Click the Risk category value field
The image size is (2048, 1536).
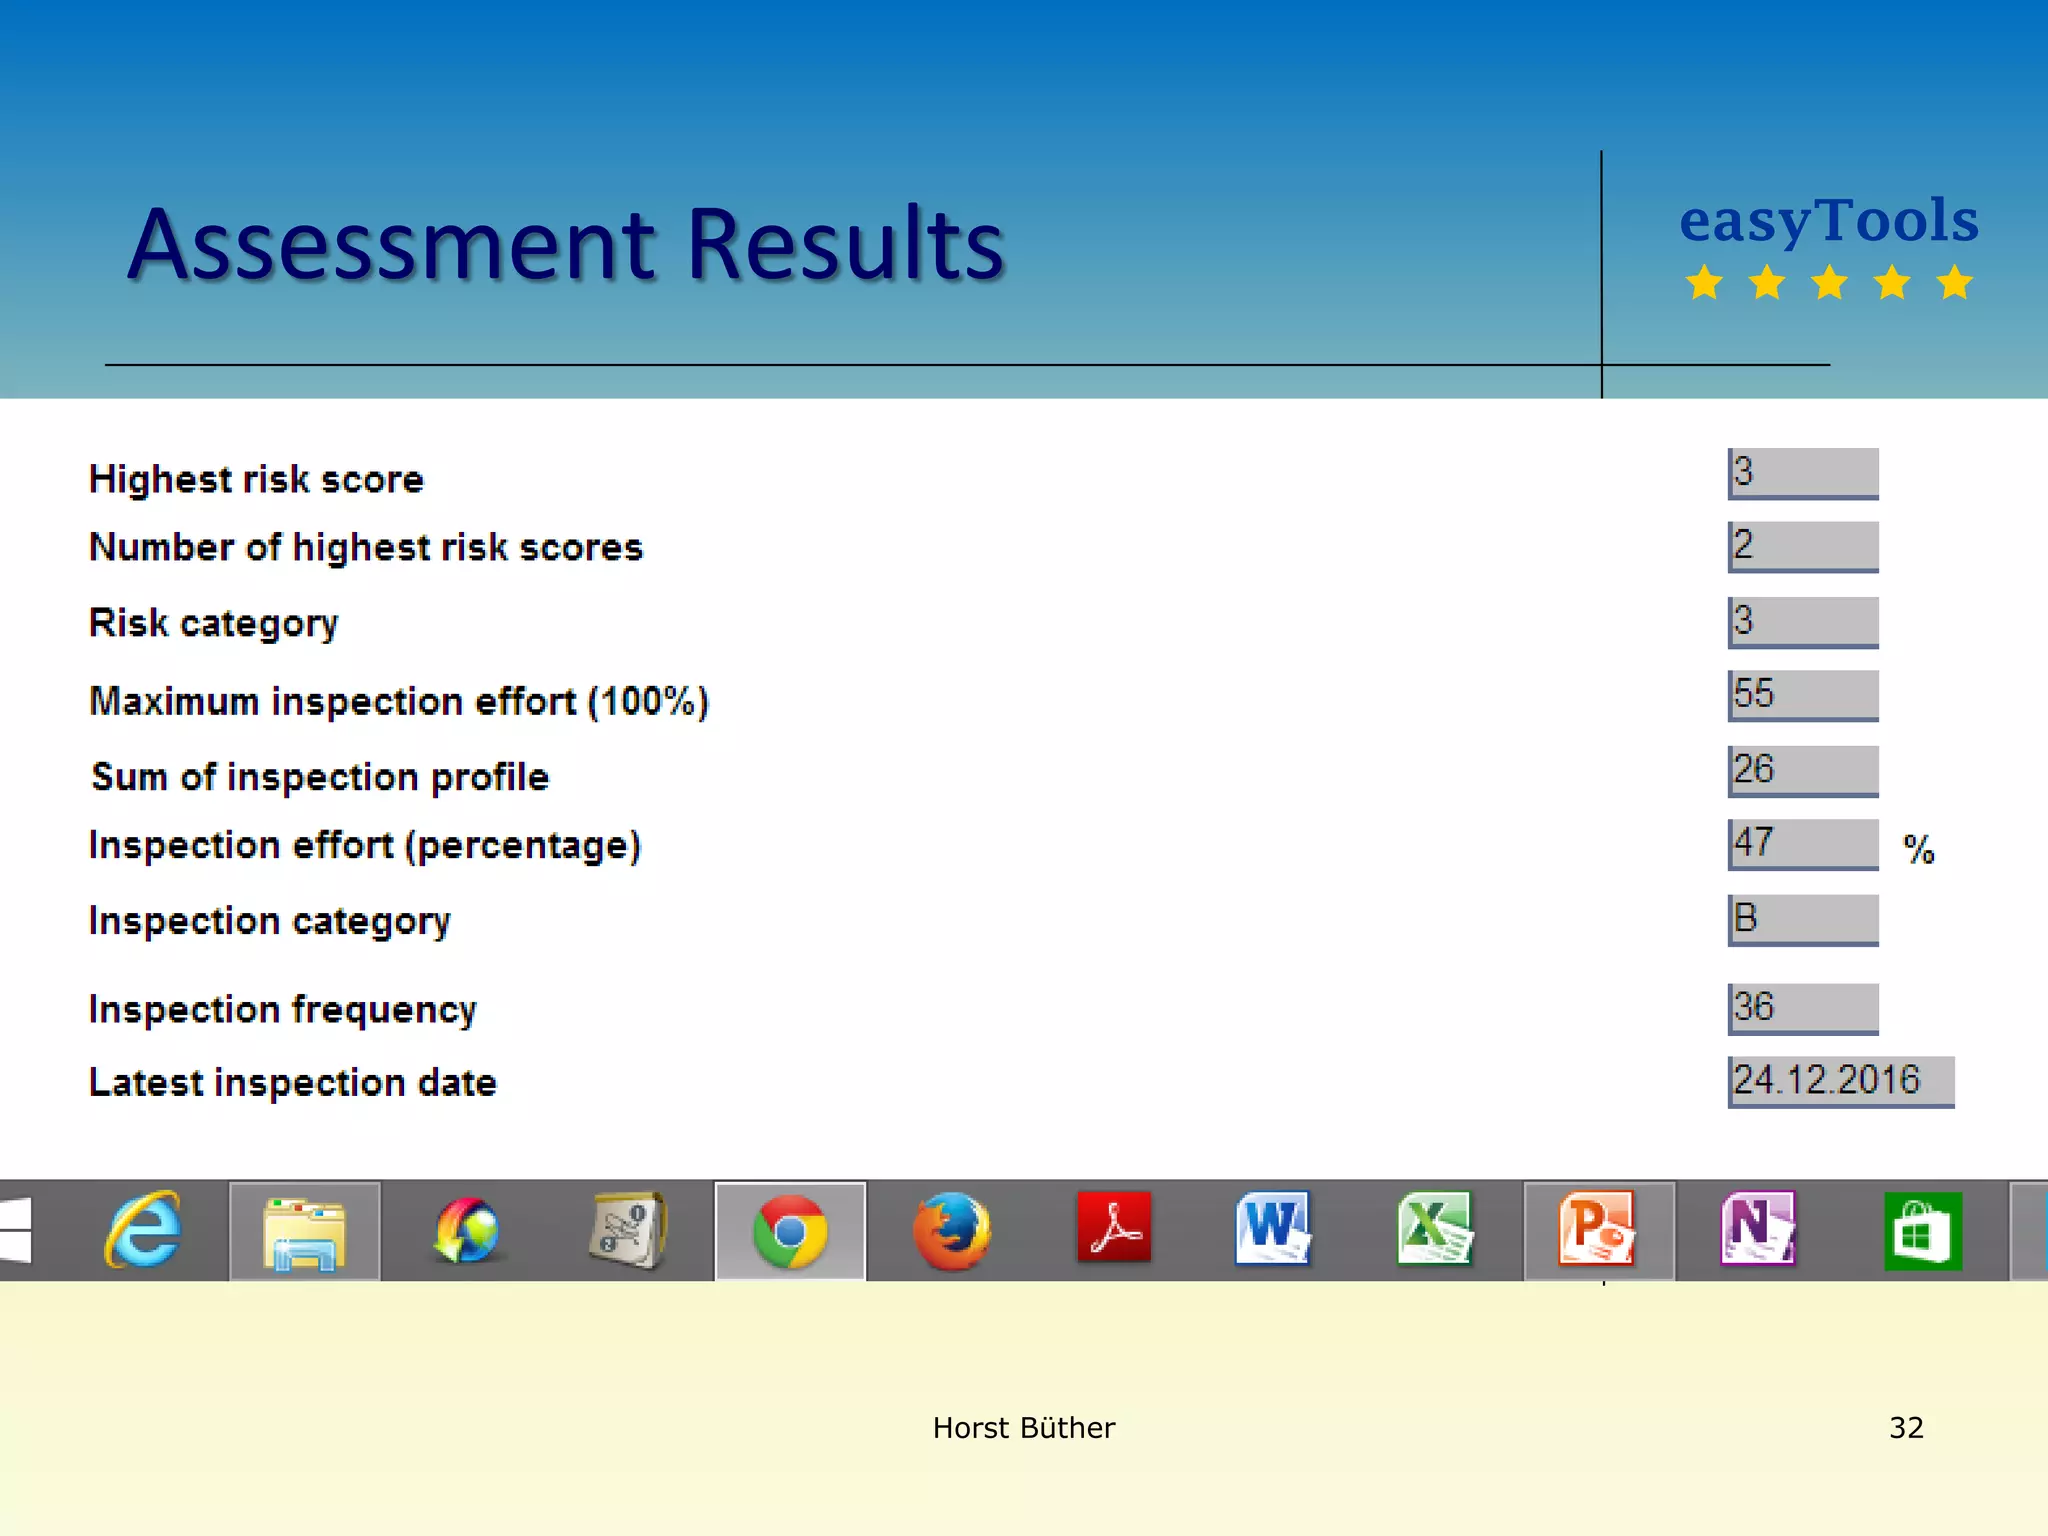(x=1803, y=622)
